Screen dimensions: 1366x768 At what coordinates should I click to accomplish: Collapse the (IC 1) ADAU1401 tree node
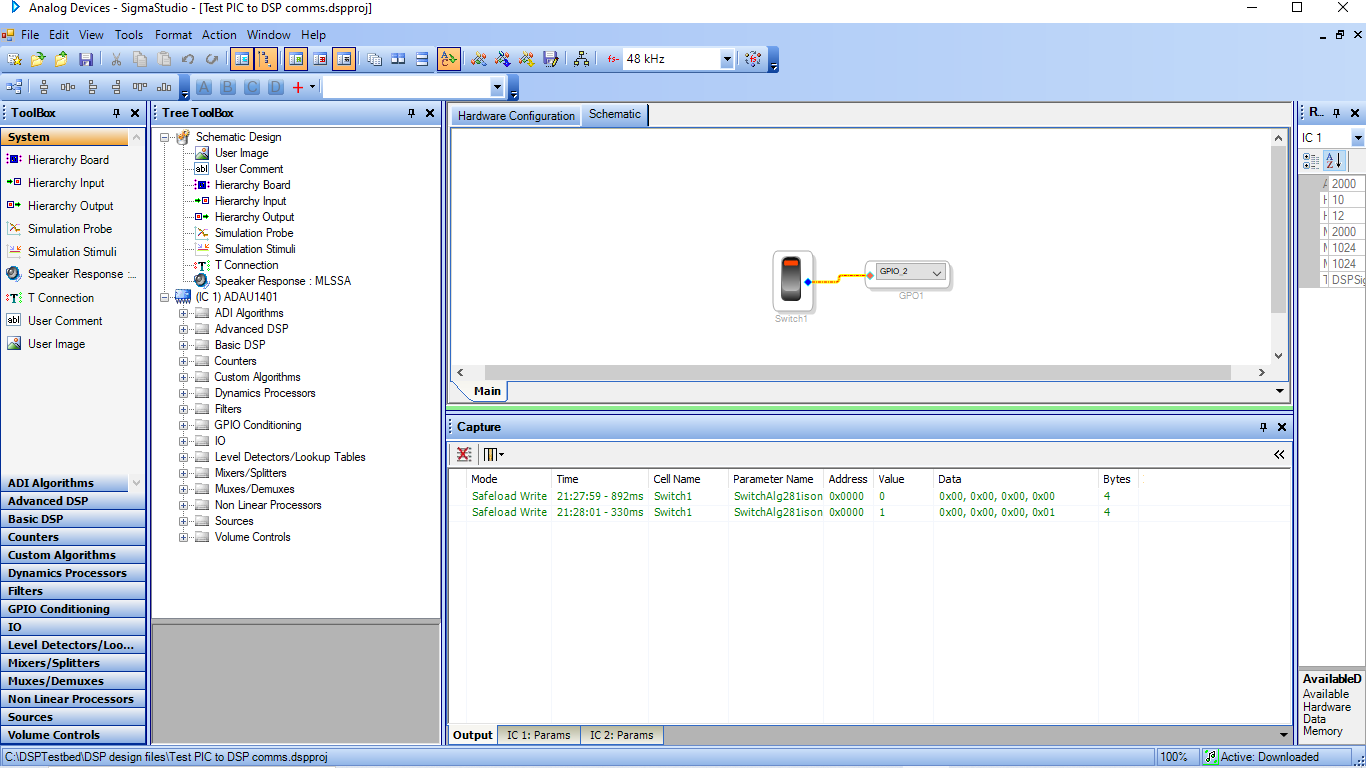pyautogui.click(x=165, y=297)
